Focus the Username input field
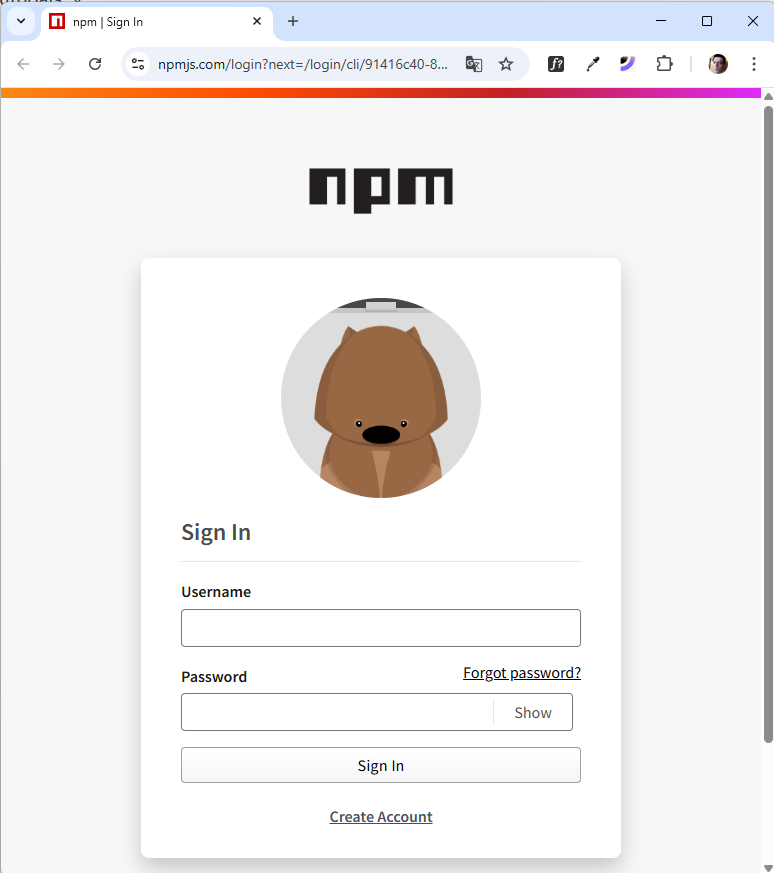Screen dimensions: 774x873 [380, 628]
